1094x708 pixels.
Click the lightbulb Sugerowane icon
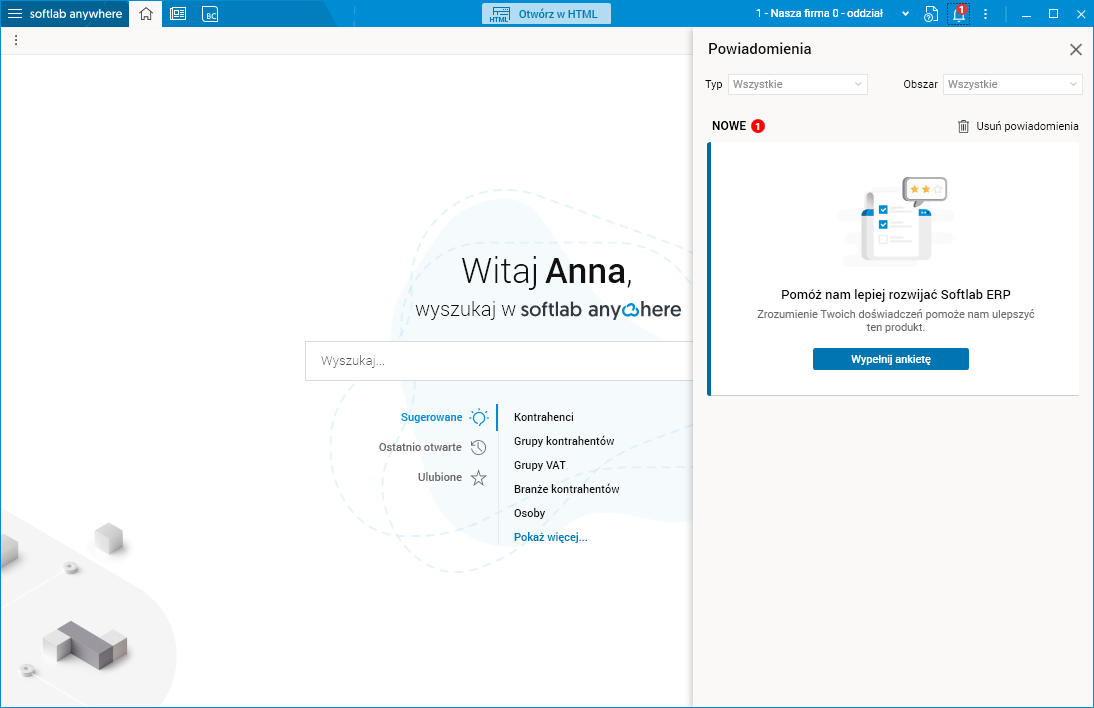[479, 417]
